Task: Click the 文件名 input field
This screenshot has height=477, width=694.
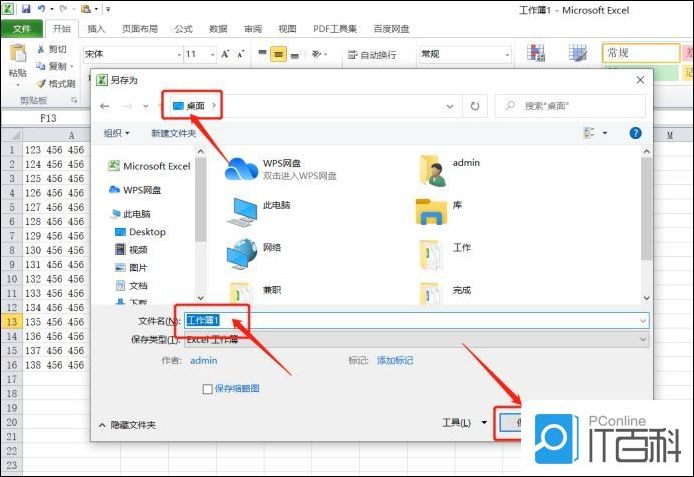Action: pyautogui.click(x=416, y=320)
